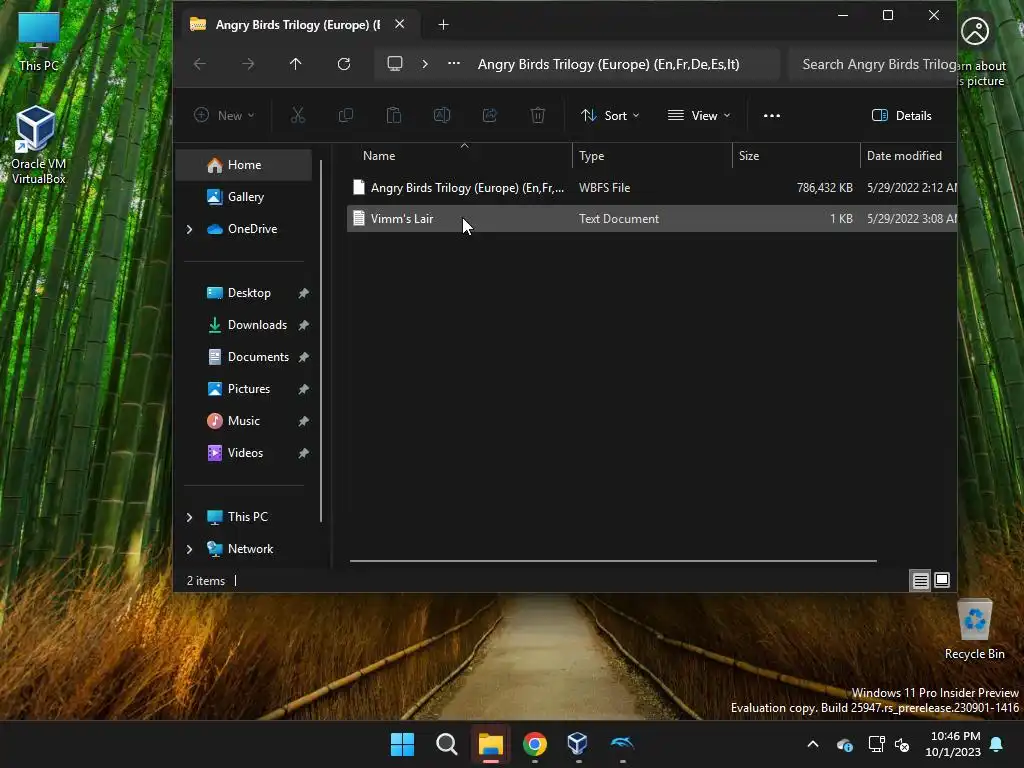1024x768 pixels.
Task: Open Dolphin emulator from the taskbar
Action: 622,744
